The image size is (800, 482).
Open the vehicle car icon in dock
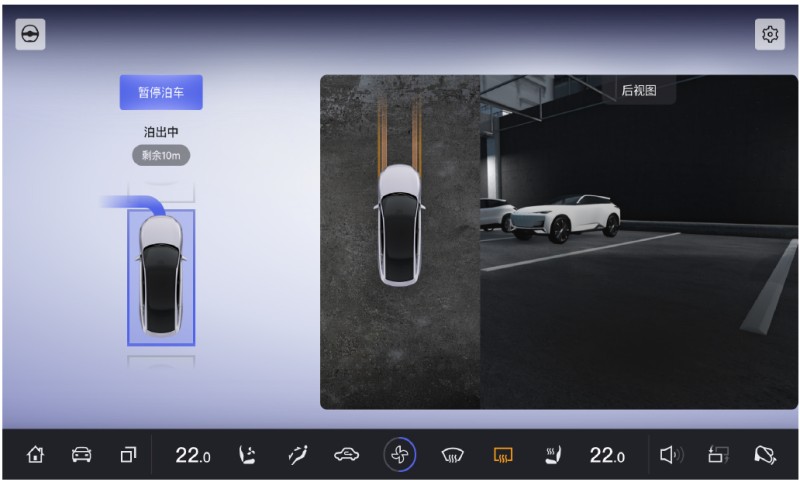coord(82,454)
